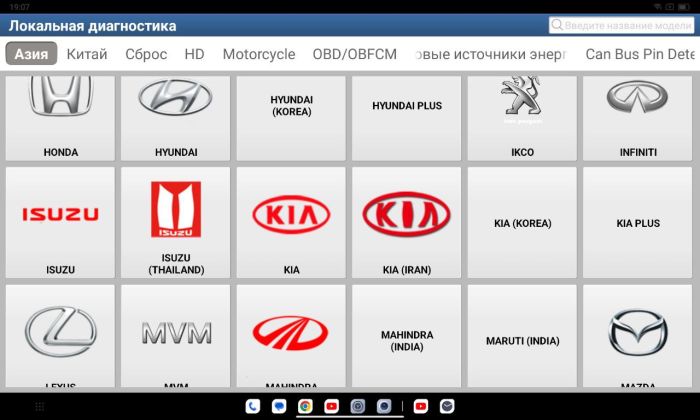Screen dimensions: 700x420
Task: Open the Messages app in the dock
Action: 279,406
